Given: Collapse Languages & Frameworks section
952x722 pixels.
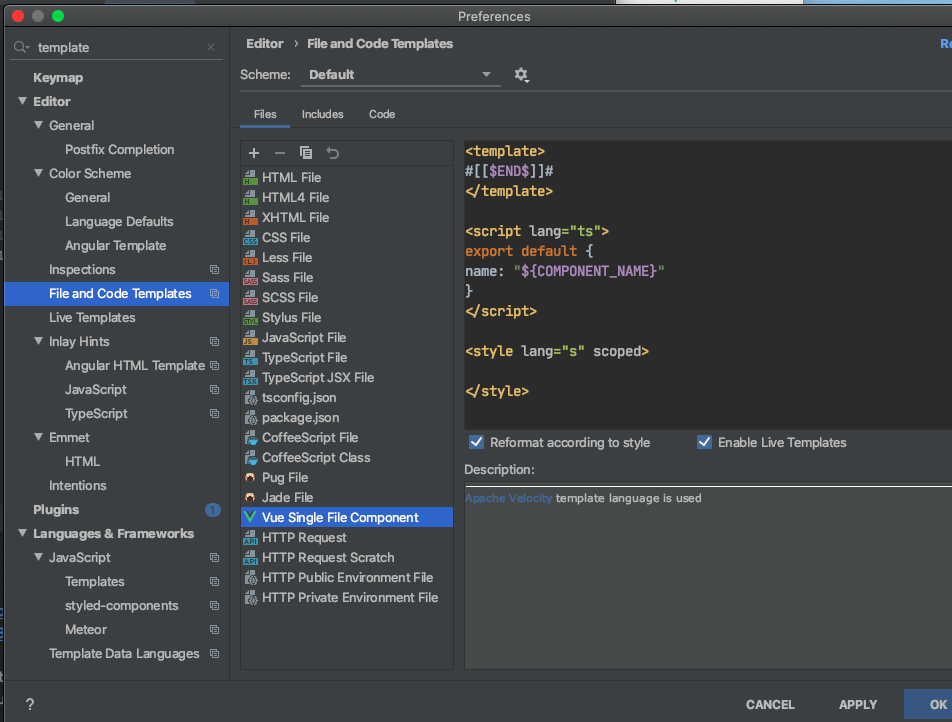Looking at the screenshot, I should pyautogui.click(x=22, y=533).
